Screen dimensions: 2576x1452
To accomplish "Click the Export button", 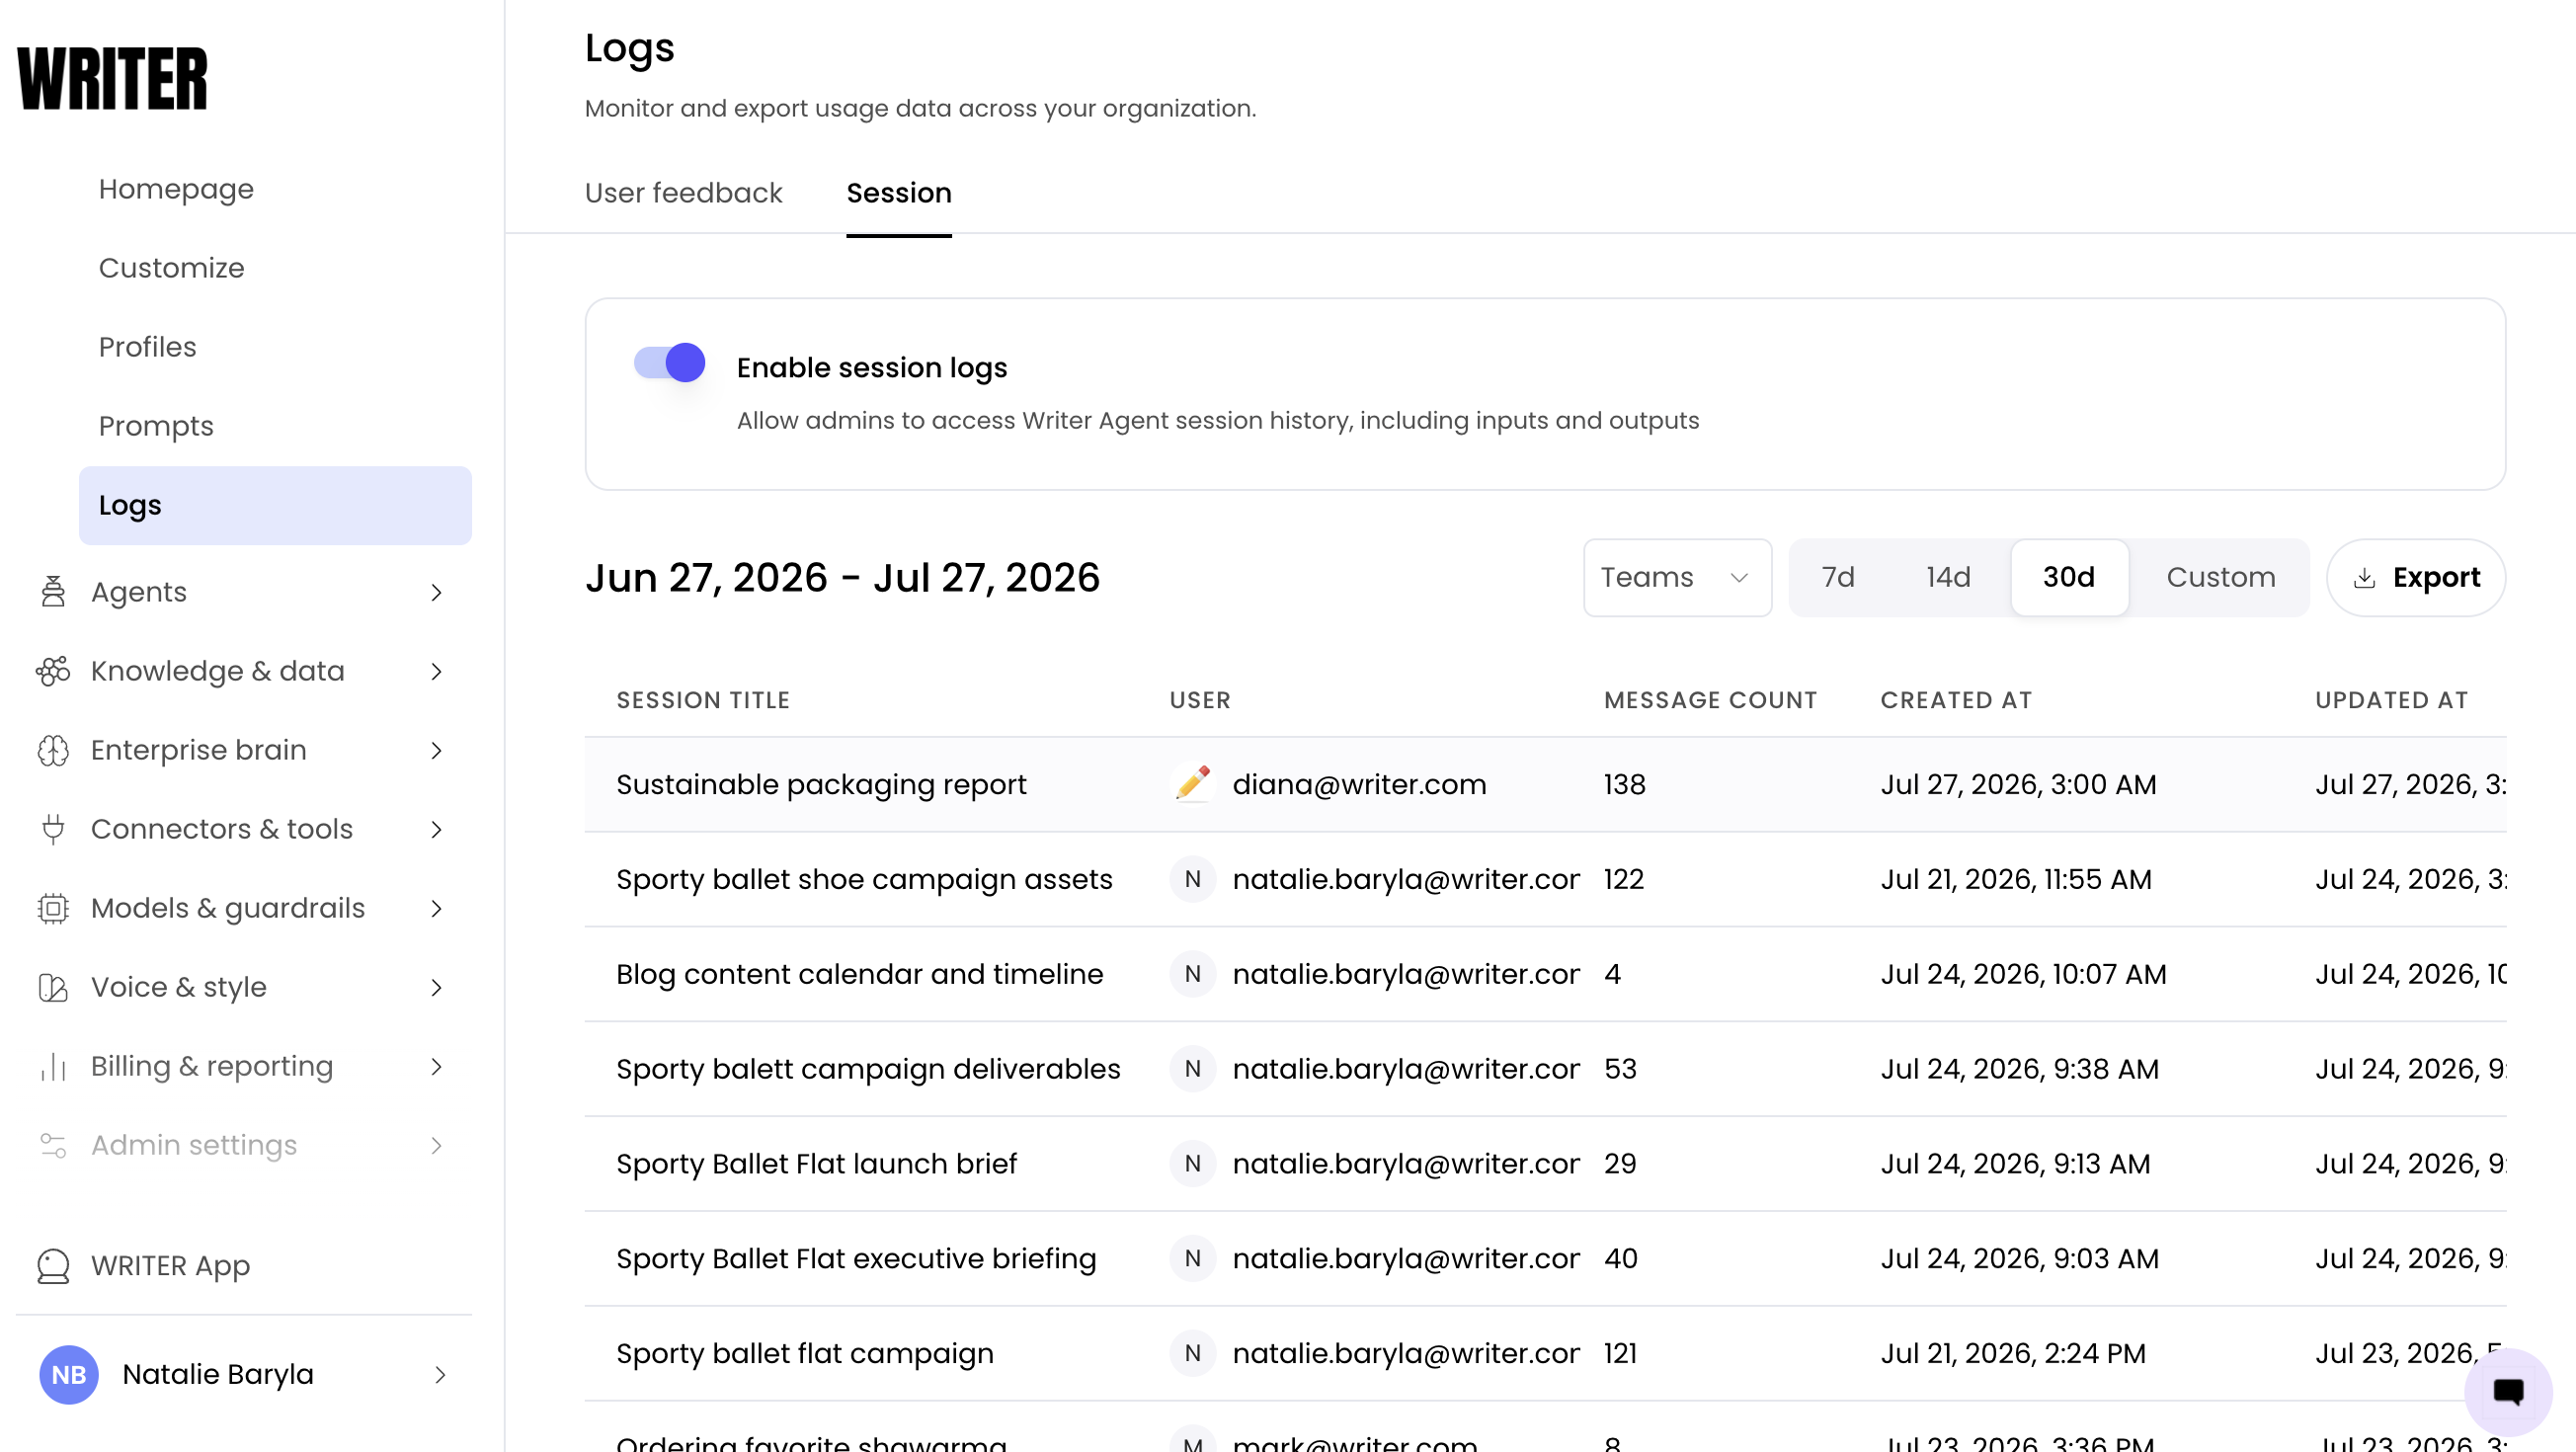I will pos(2416,577).
